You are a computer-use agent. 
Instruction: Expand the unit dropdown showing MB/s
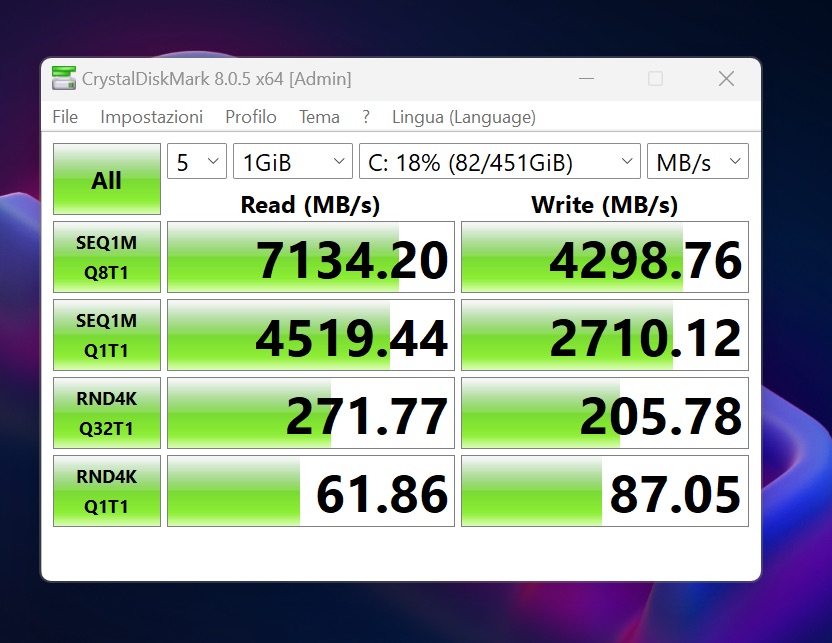[x=698, y=161]
